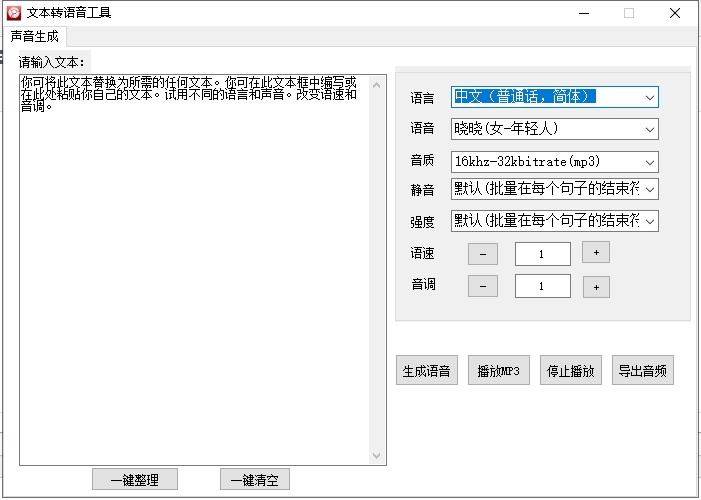701x500 pixels.
Task: Click the 语速 speed value field
Action: [x=542, y=254]
